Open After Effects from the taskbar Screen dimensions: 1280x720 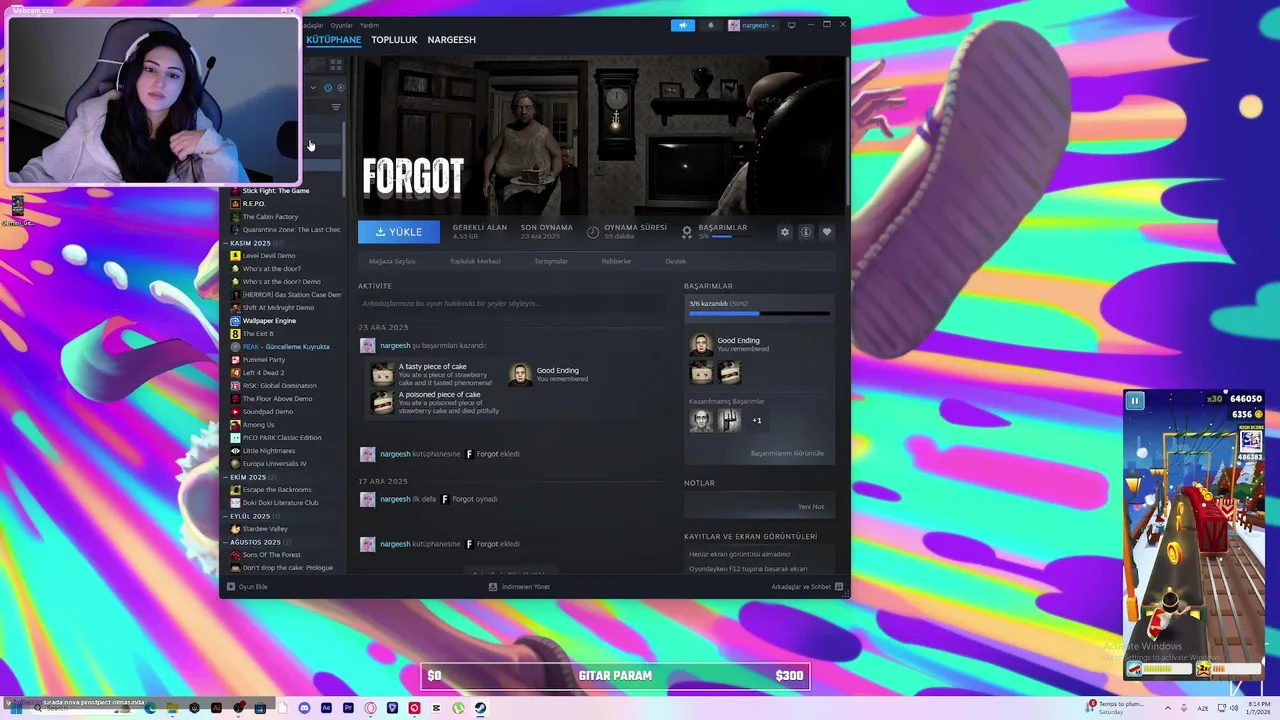point(326,708)
